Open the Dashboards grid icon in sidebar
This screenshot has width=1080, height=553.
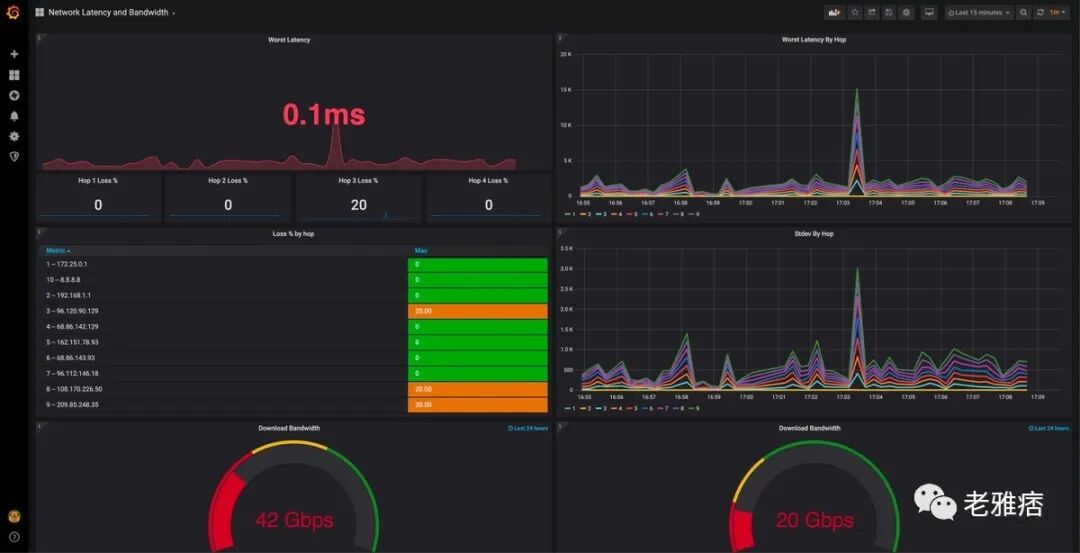tap(14, 75)
